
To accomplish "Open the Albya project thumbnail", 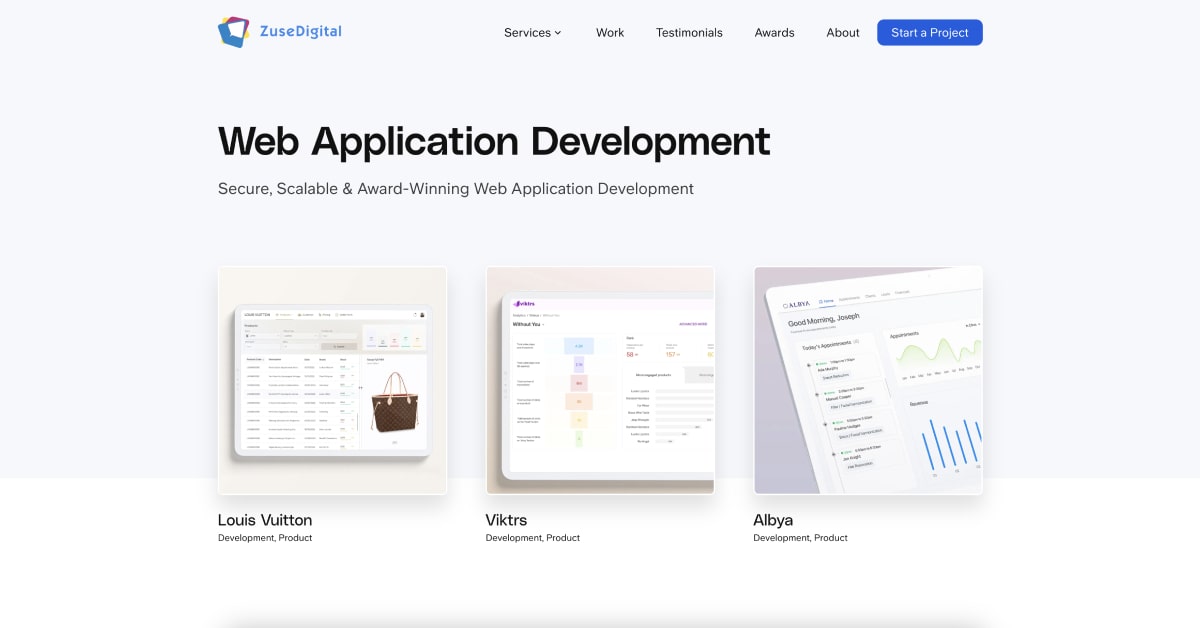I will tap(868, 380).
